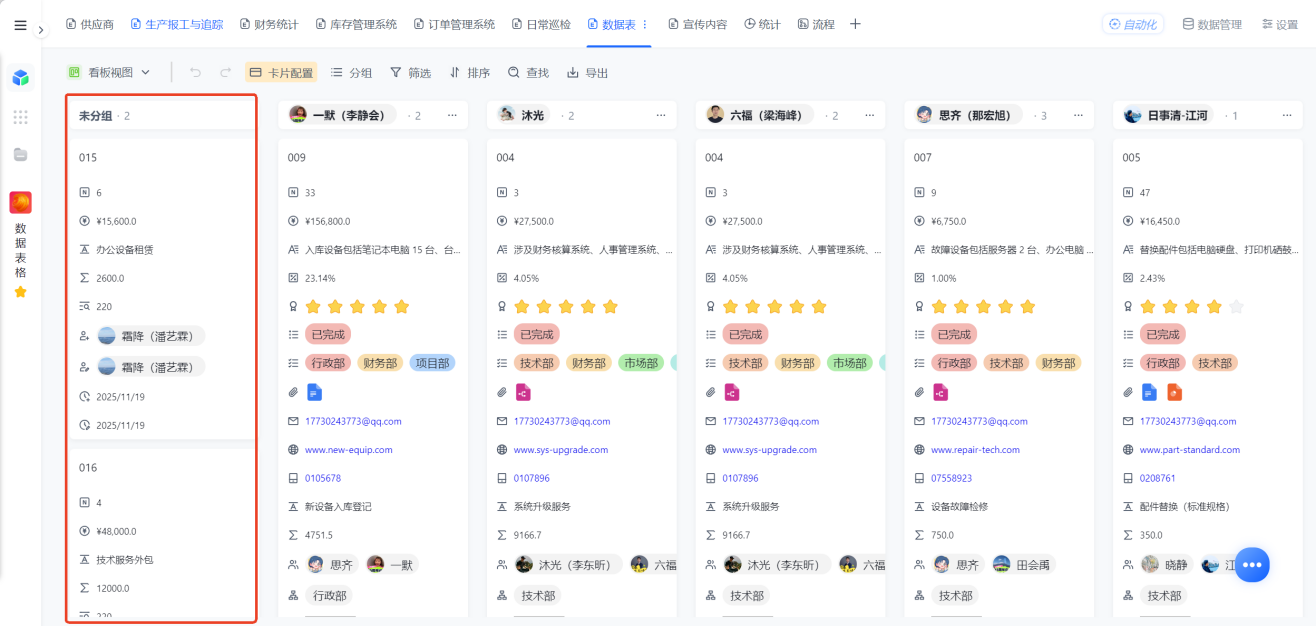Open 排序 sort options
Image resolution: width=1316 pixels, height=626 pixels.
[x=470, y=72]
